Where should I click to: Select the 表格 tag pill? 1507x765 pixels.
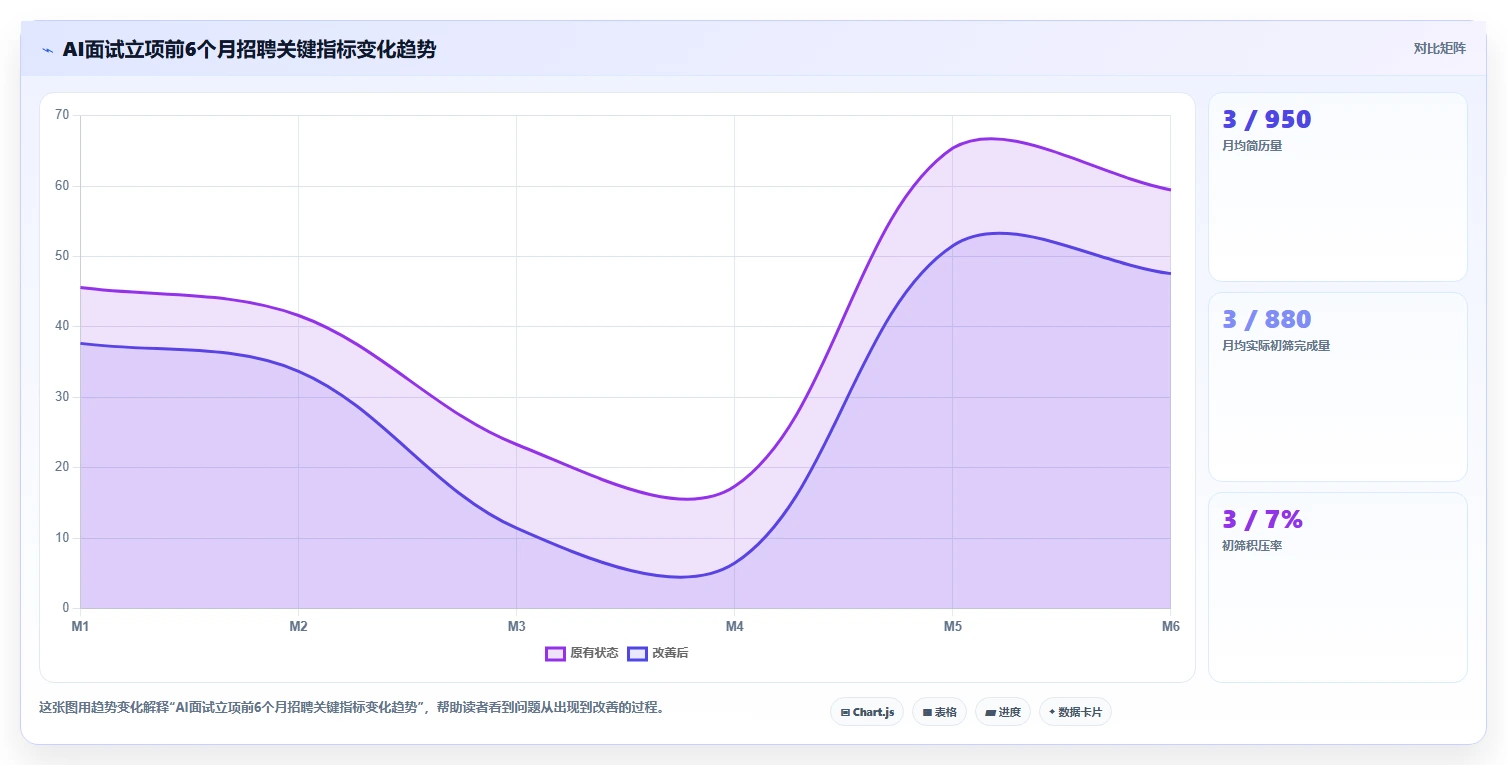coord(939,712)
